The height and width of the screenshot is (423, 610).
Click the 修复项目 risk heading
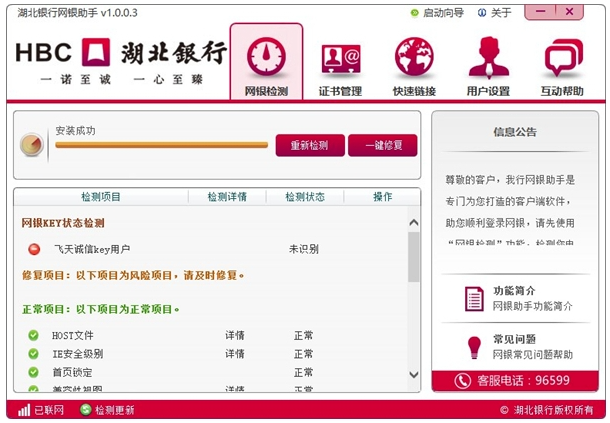[133, 276]
